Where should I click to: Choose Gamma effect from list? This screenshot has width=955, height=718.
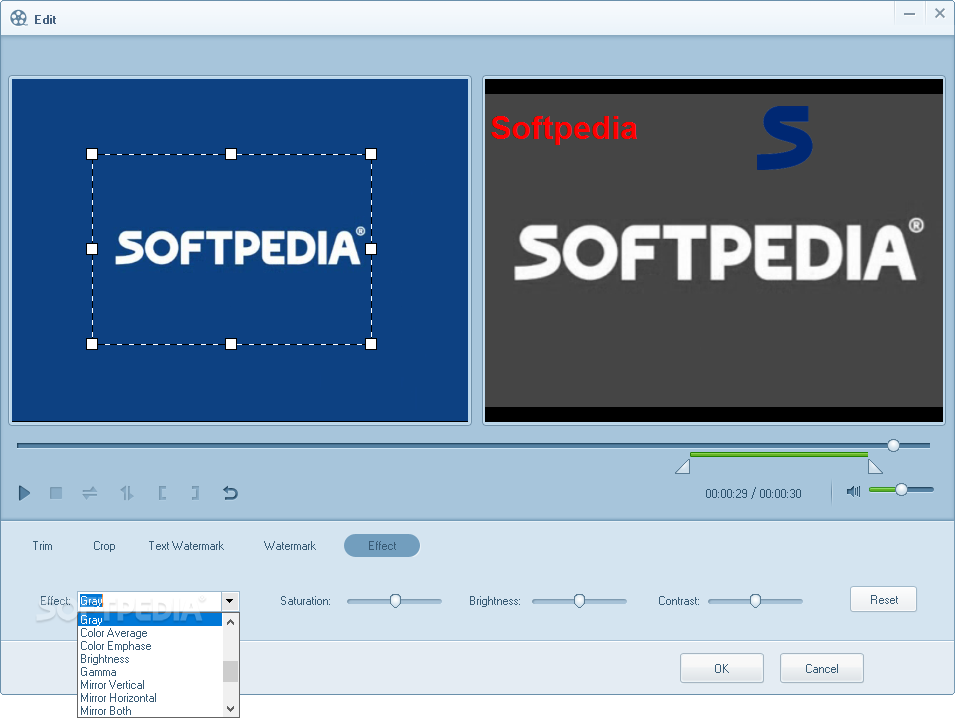150,672
